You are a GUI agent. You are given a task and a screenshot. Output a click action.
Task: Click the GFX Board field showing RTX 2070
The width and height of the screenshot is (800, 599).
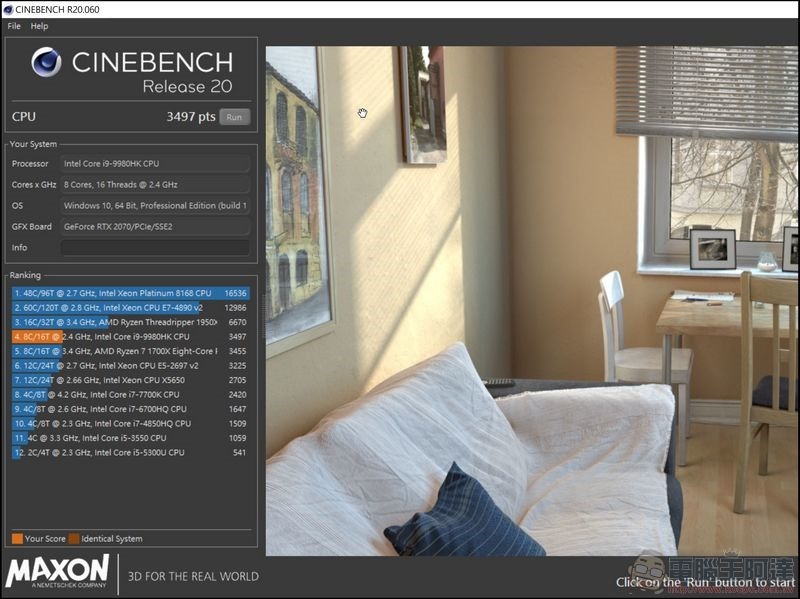[x=155, y=226]
